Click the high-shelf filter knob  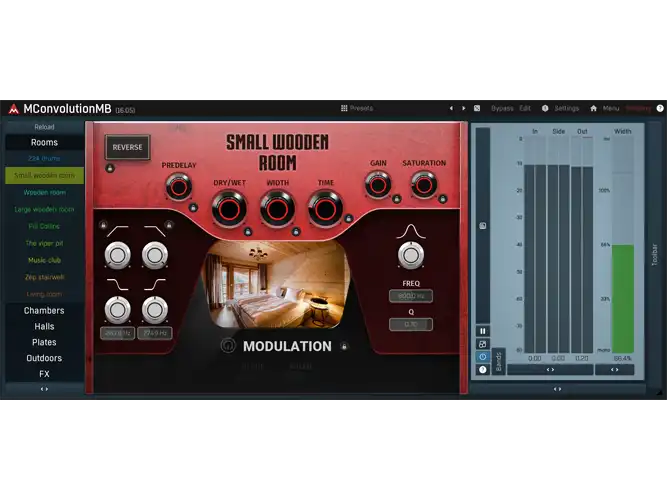tap(155, 310)
